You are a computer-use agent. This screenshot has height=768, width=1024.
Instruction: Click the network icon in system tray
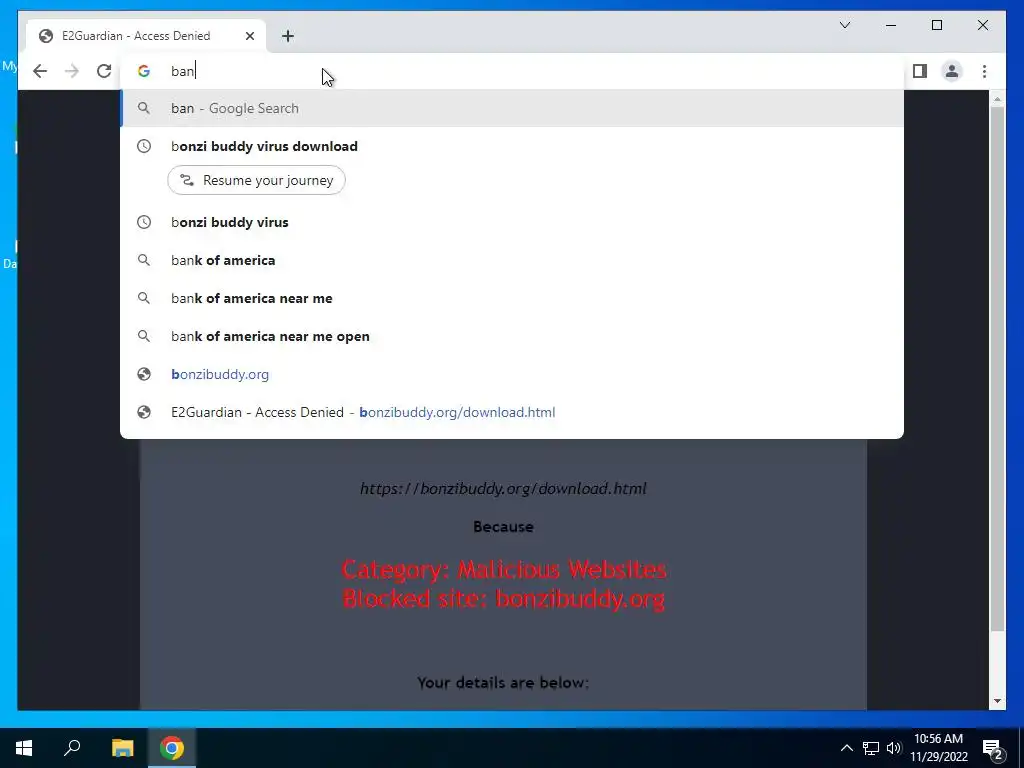point(871,748)
